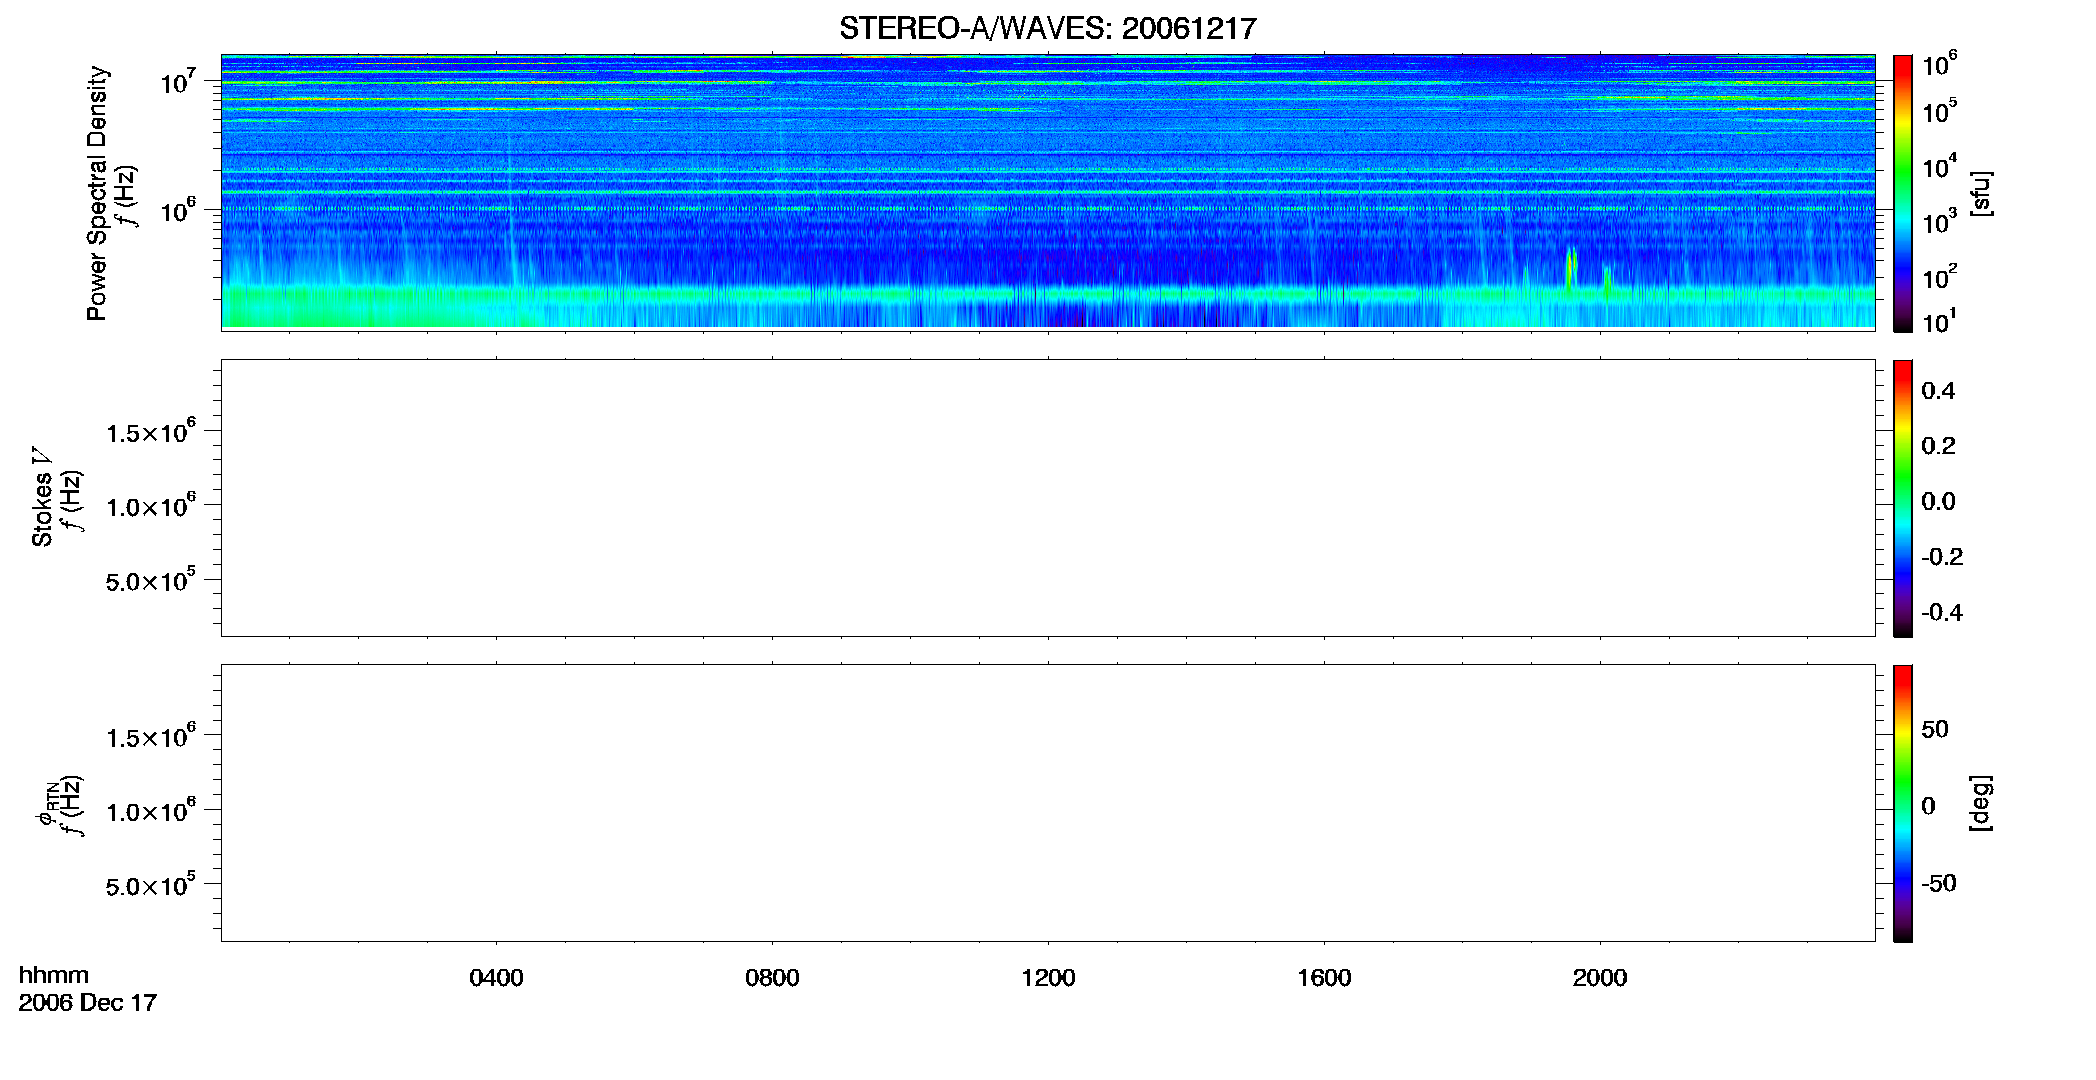Viewport: 2096px width, 1080px height.
Task: Click the -50 tick on the degree color bar
Action: point(1939,884)
